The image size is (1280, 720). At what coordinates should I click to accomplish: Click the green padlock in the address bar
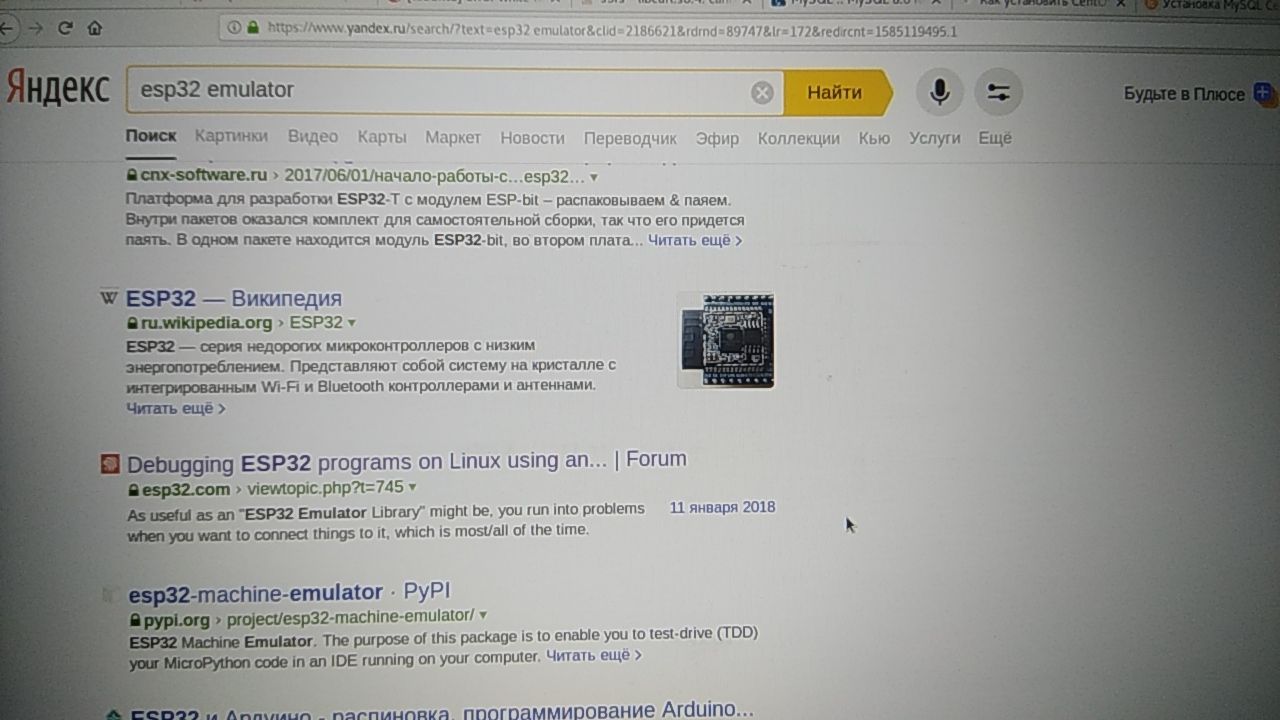(252, 28)
